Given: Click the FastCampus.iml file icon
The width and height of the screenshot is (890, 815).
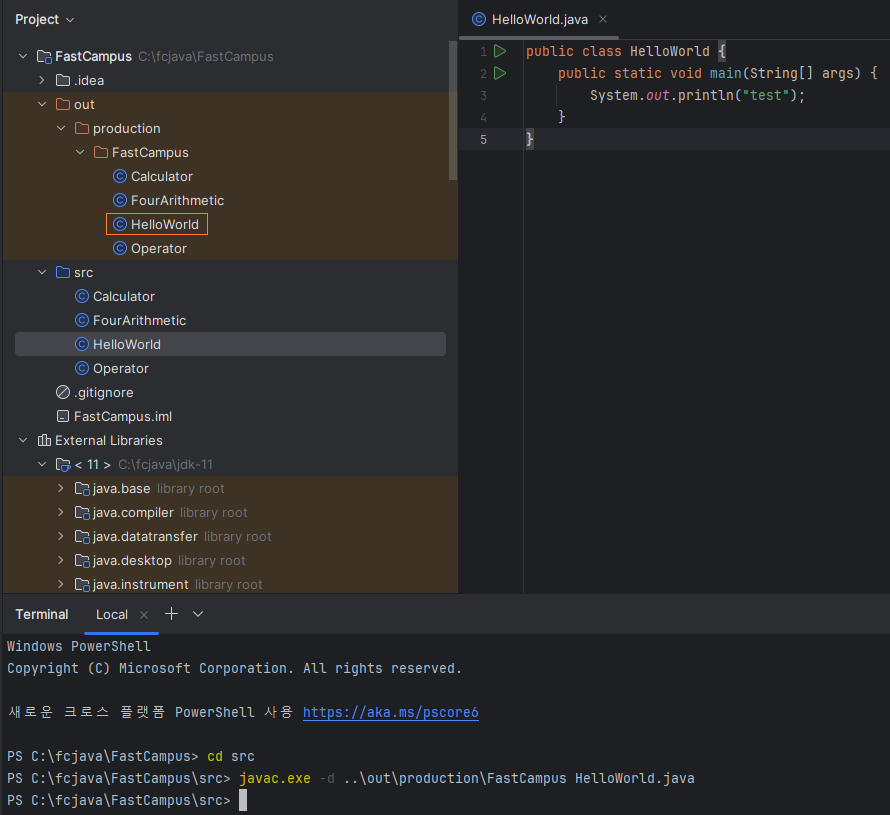Looking at the screenshot, I should point(63,416).
